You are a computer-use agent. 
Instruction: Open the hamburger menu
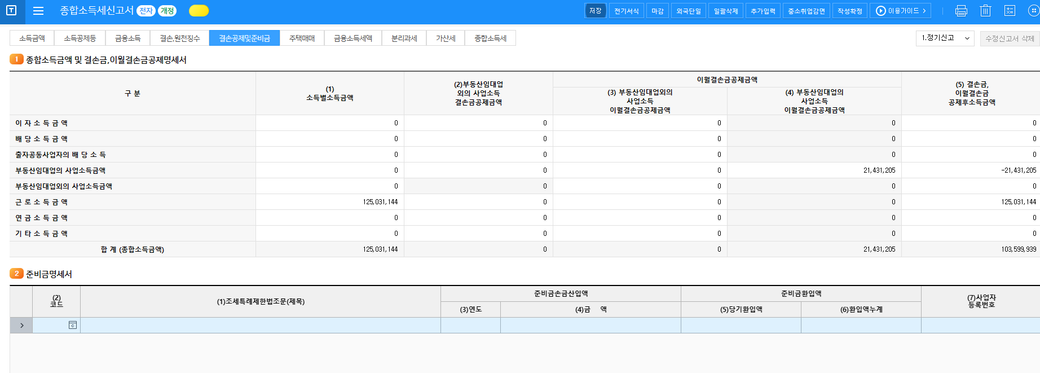pyautogui.click(x=38, y=11)
